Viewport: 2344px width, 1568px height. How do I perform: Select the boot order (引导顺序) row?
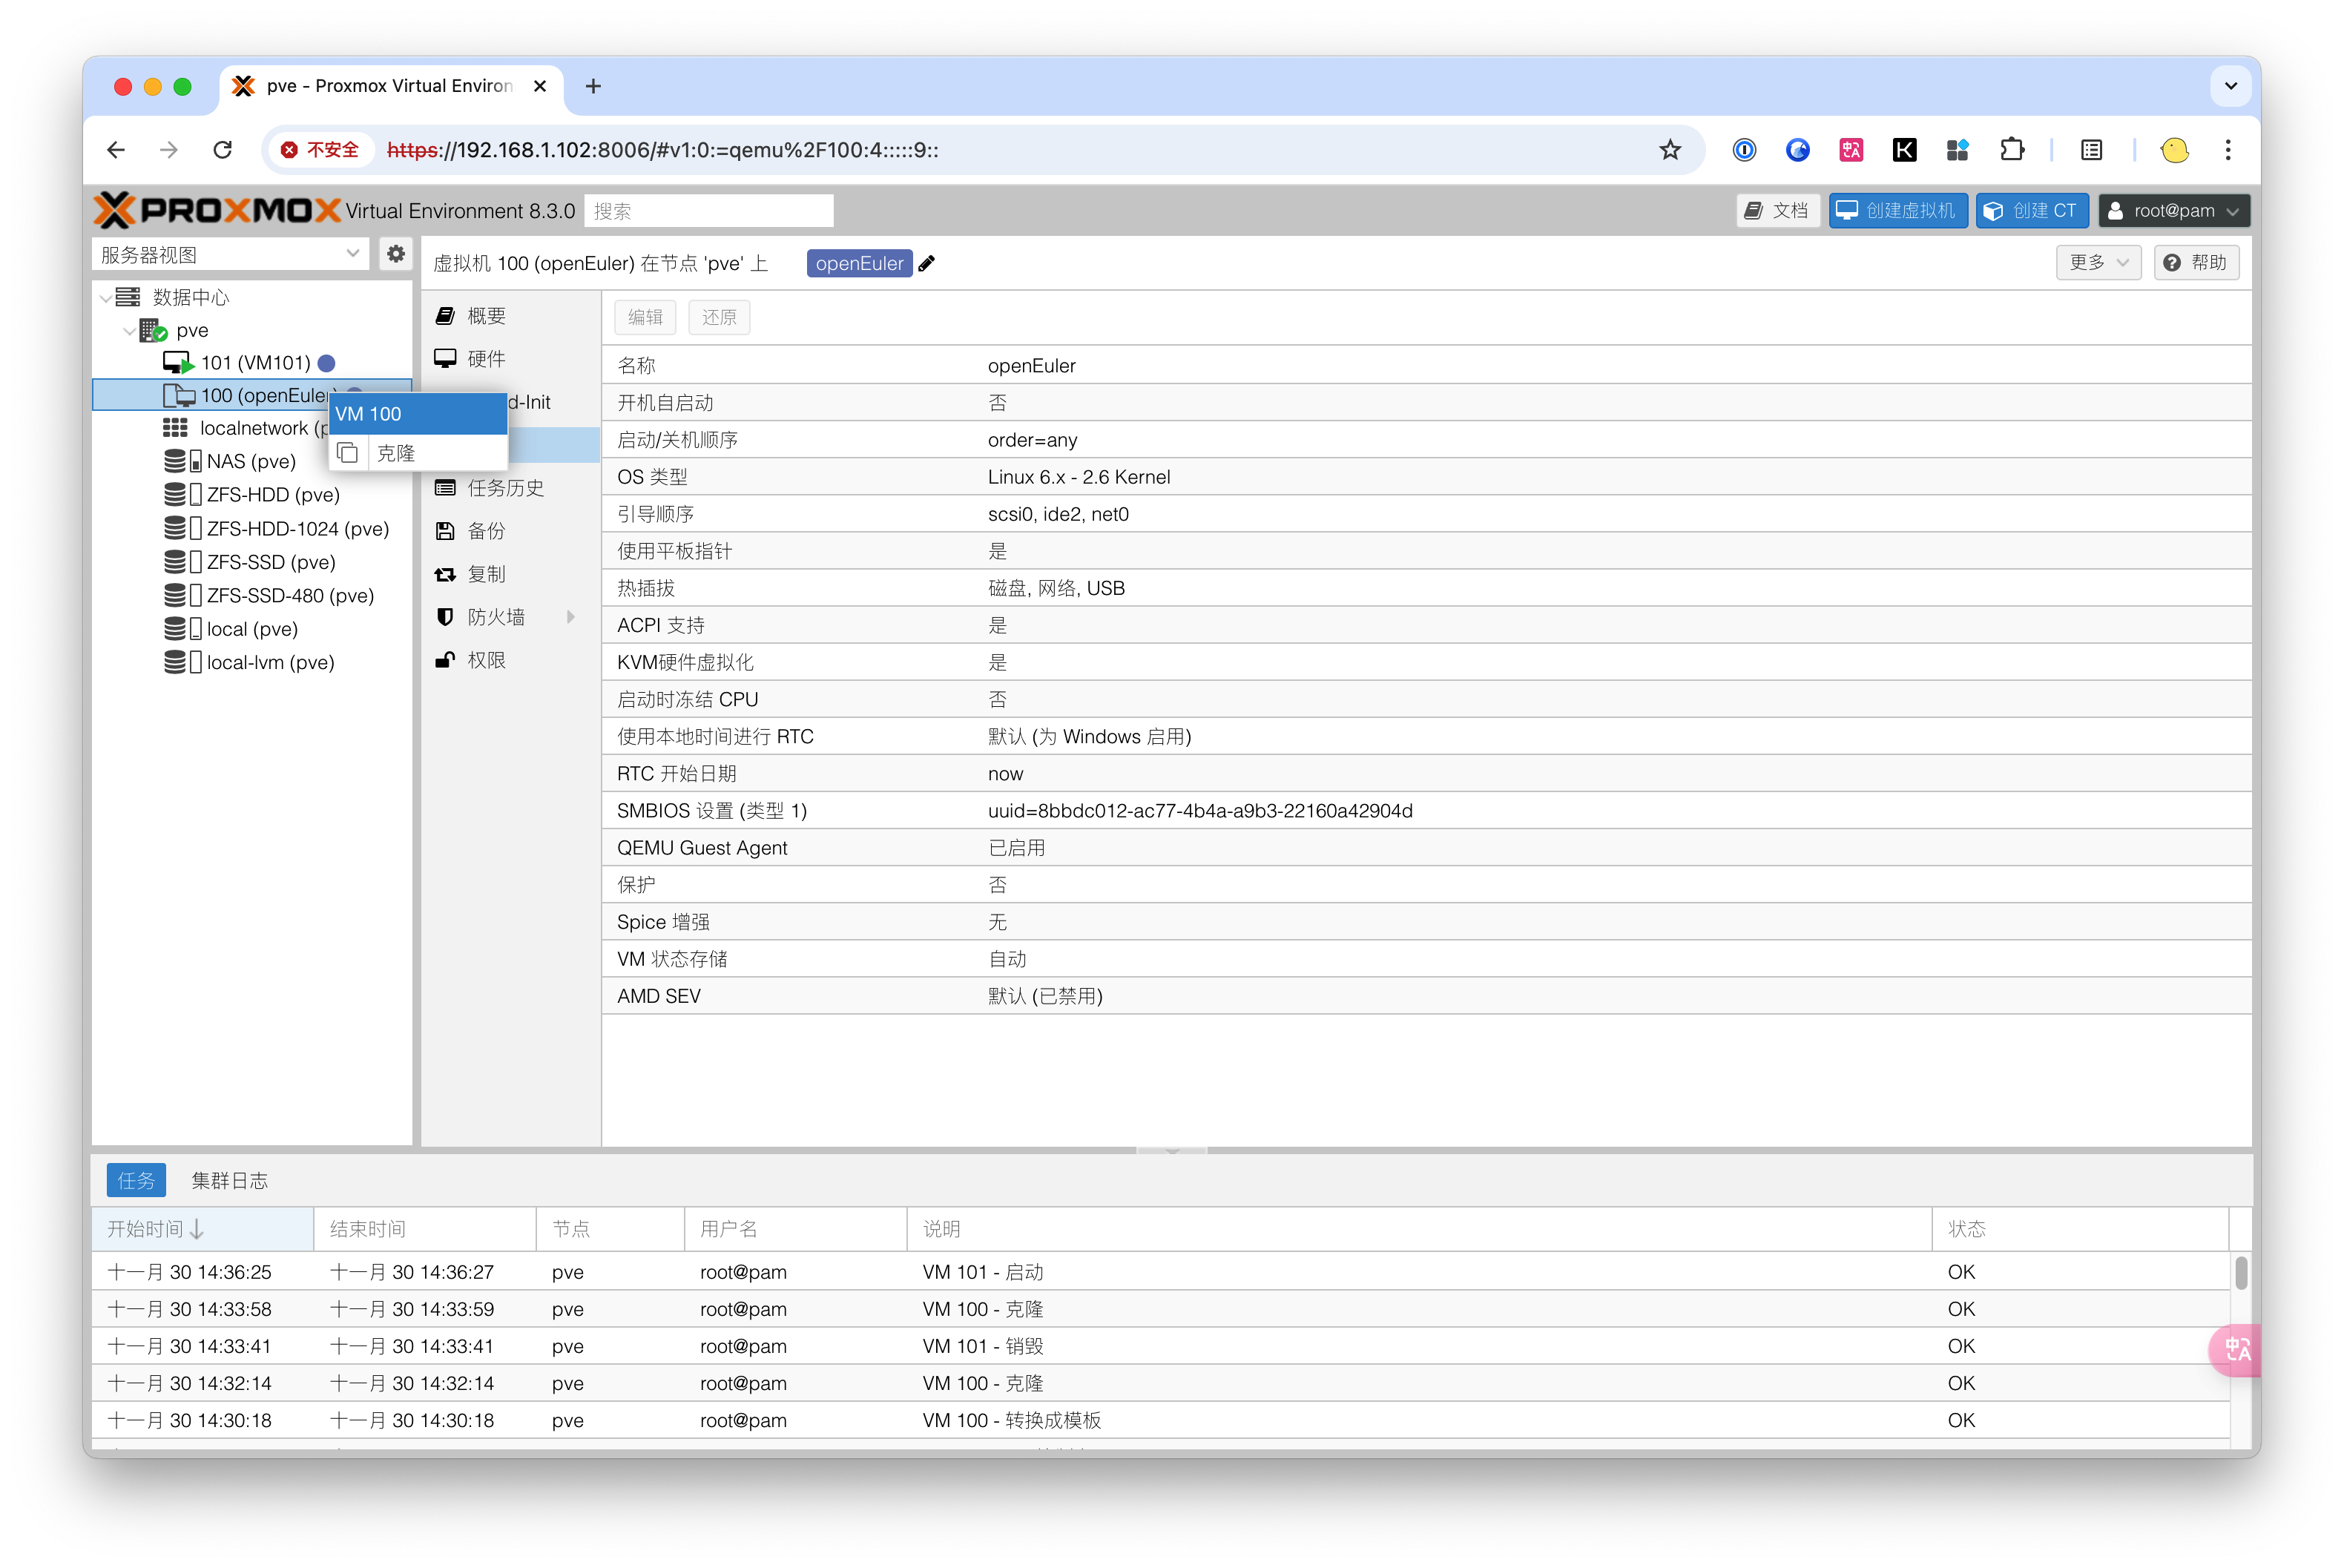tap(1426, 514)
